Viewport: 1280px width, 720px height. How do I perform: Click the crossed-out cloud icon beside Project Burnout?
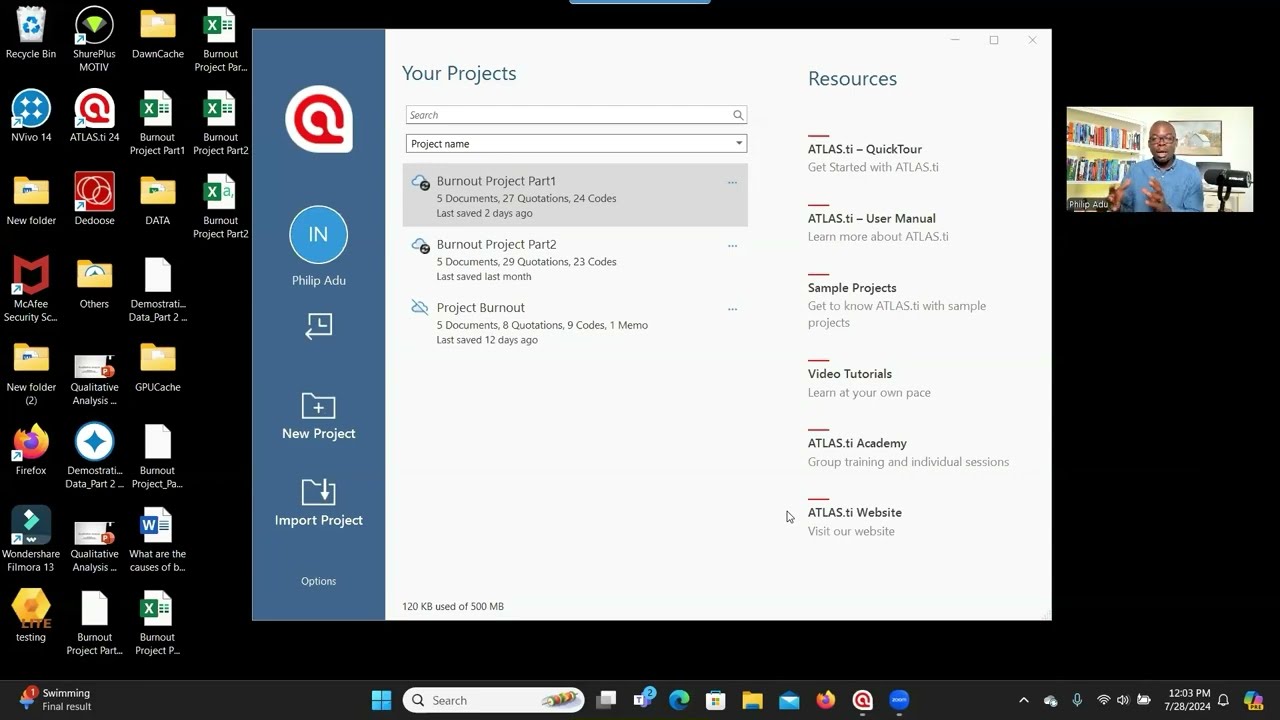(420, 308)
